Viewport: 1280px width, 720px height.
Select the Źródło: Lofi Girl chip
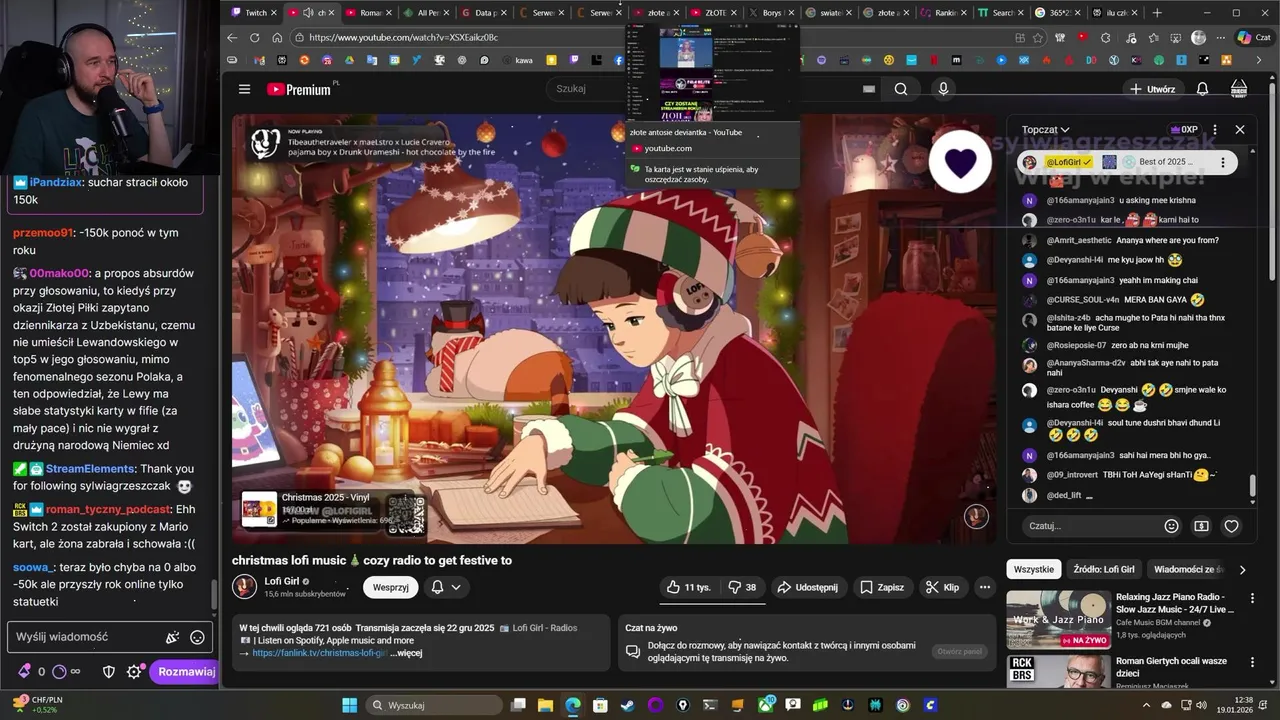[1104, 569]
